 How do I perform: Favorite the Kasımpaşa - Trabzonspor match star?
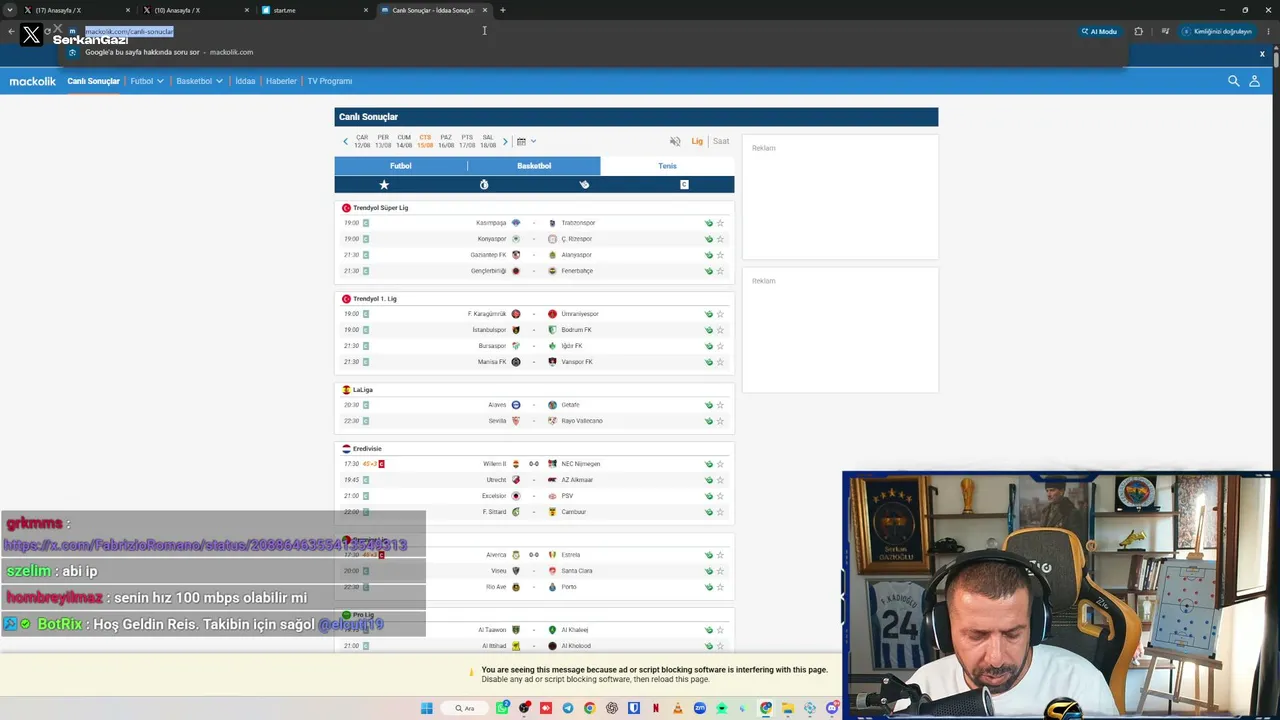(x=720, y=223)
